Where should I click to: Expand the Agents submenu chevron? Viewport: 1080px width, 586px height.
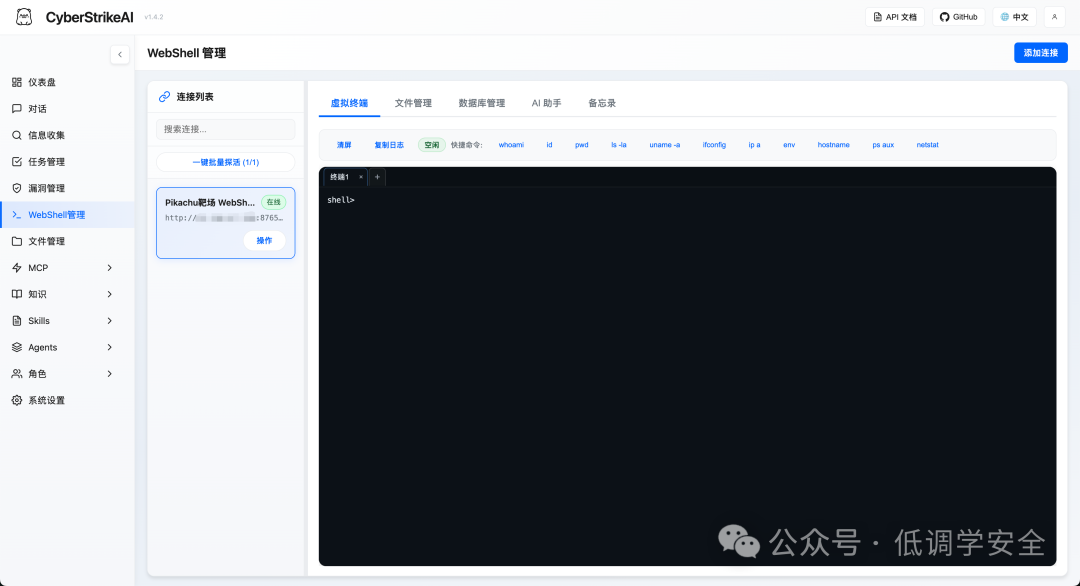110,347
